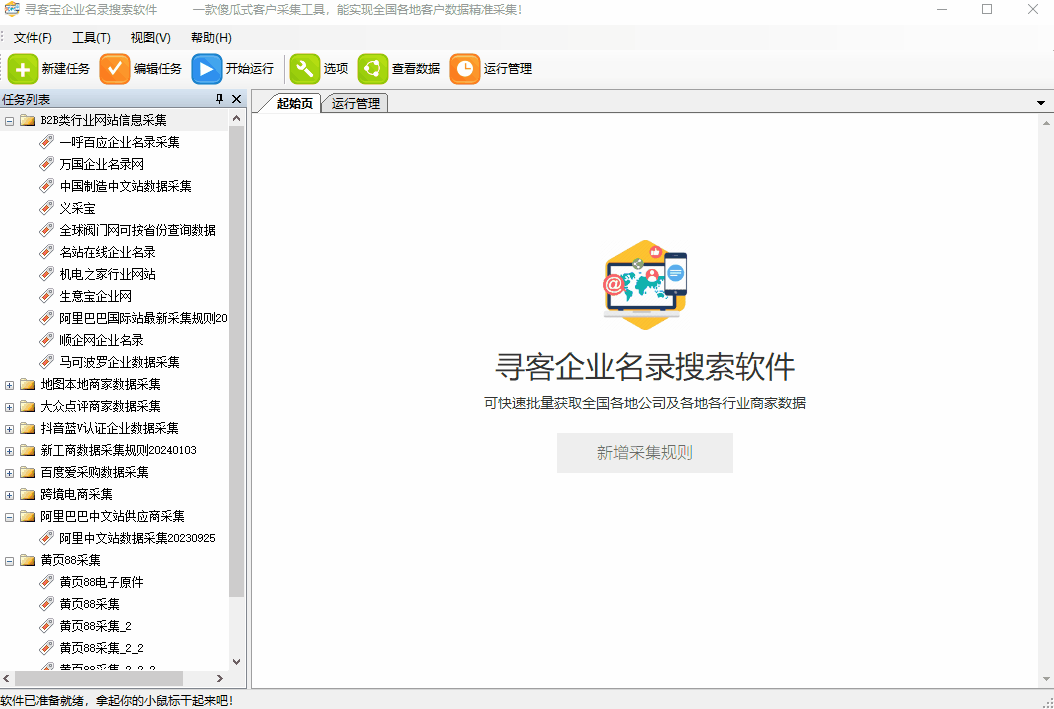Open the tab list dropdown arrow at top right
The image size is (1054, 709).
(1041, 103)
